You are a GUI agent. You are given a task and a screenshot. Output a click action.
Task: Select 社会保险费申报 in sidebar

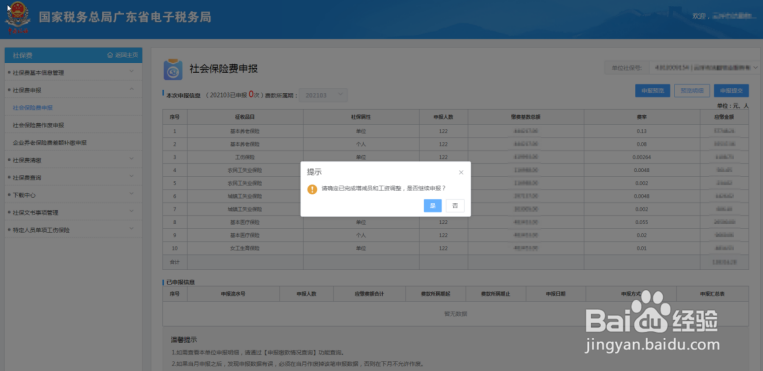(x=33, y=108)
